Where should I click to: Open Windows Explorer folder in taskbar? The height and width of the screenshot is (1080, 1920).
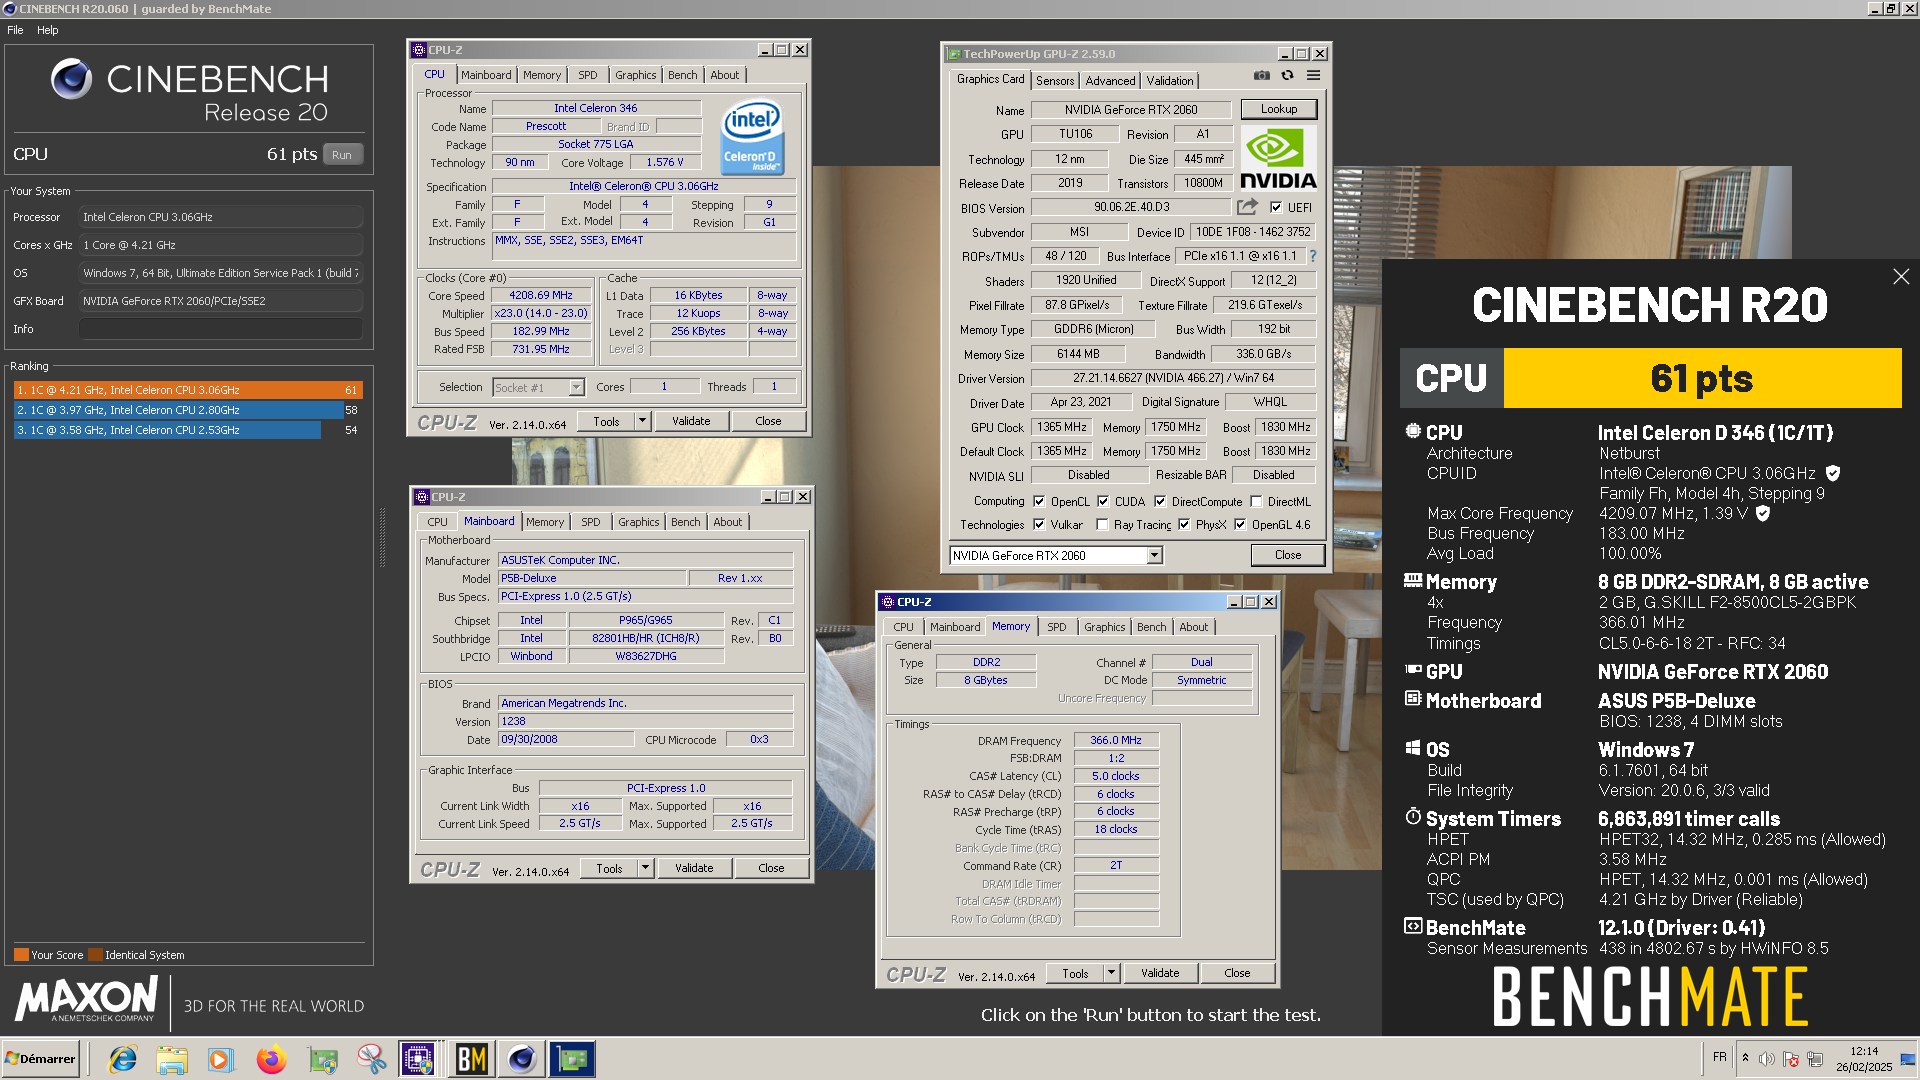click(x=172, y=1059)
